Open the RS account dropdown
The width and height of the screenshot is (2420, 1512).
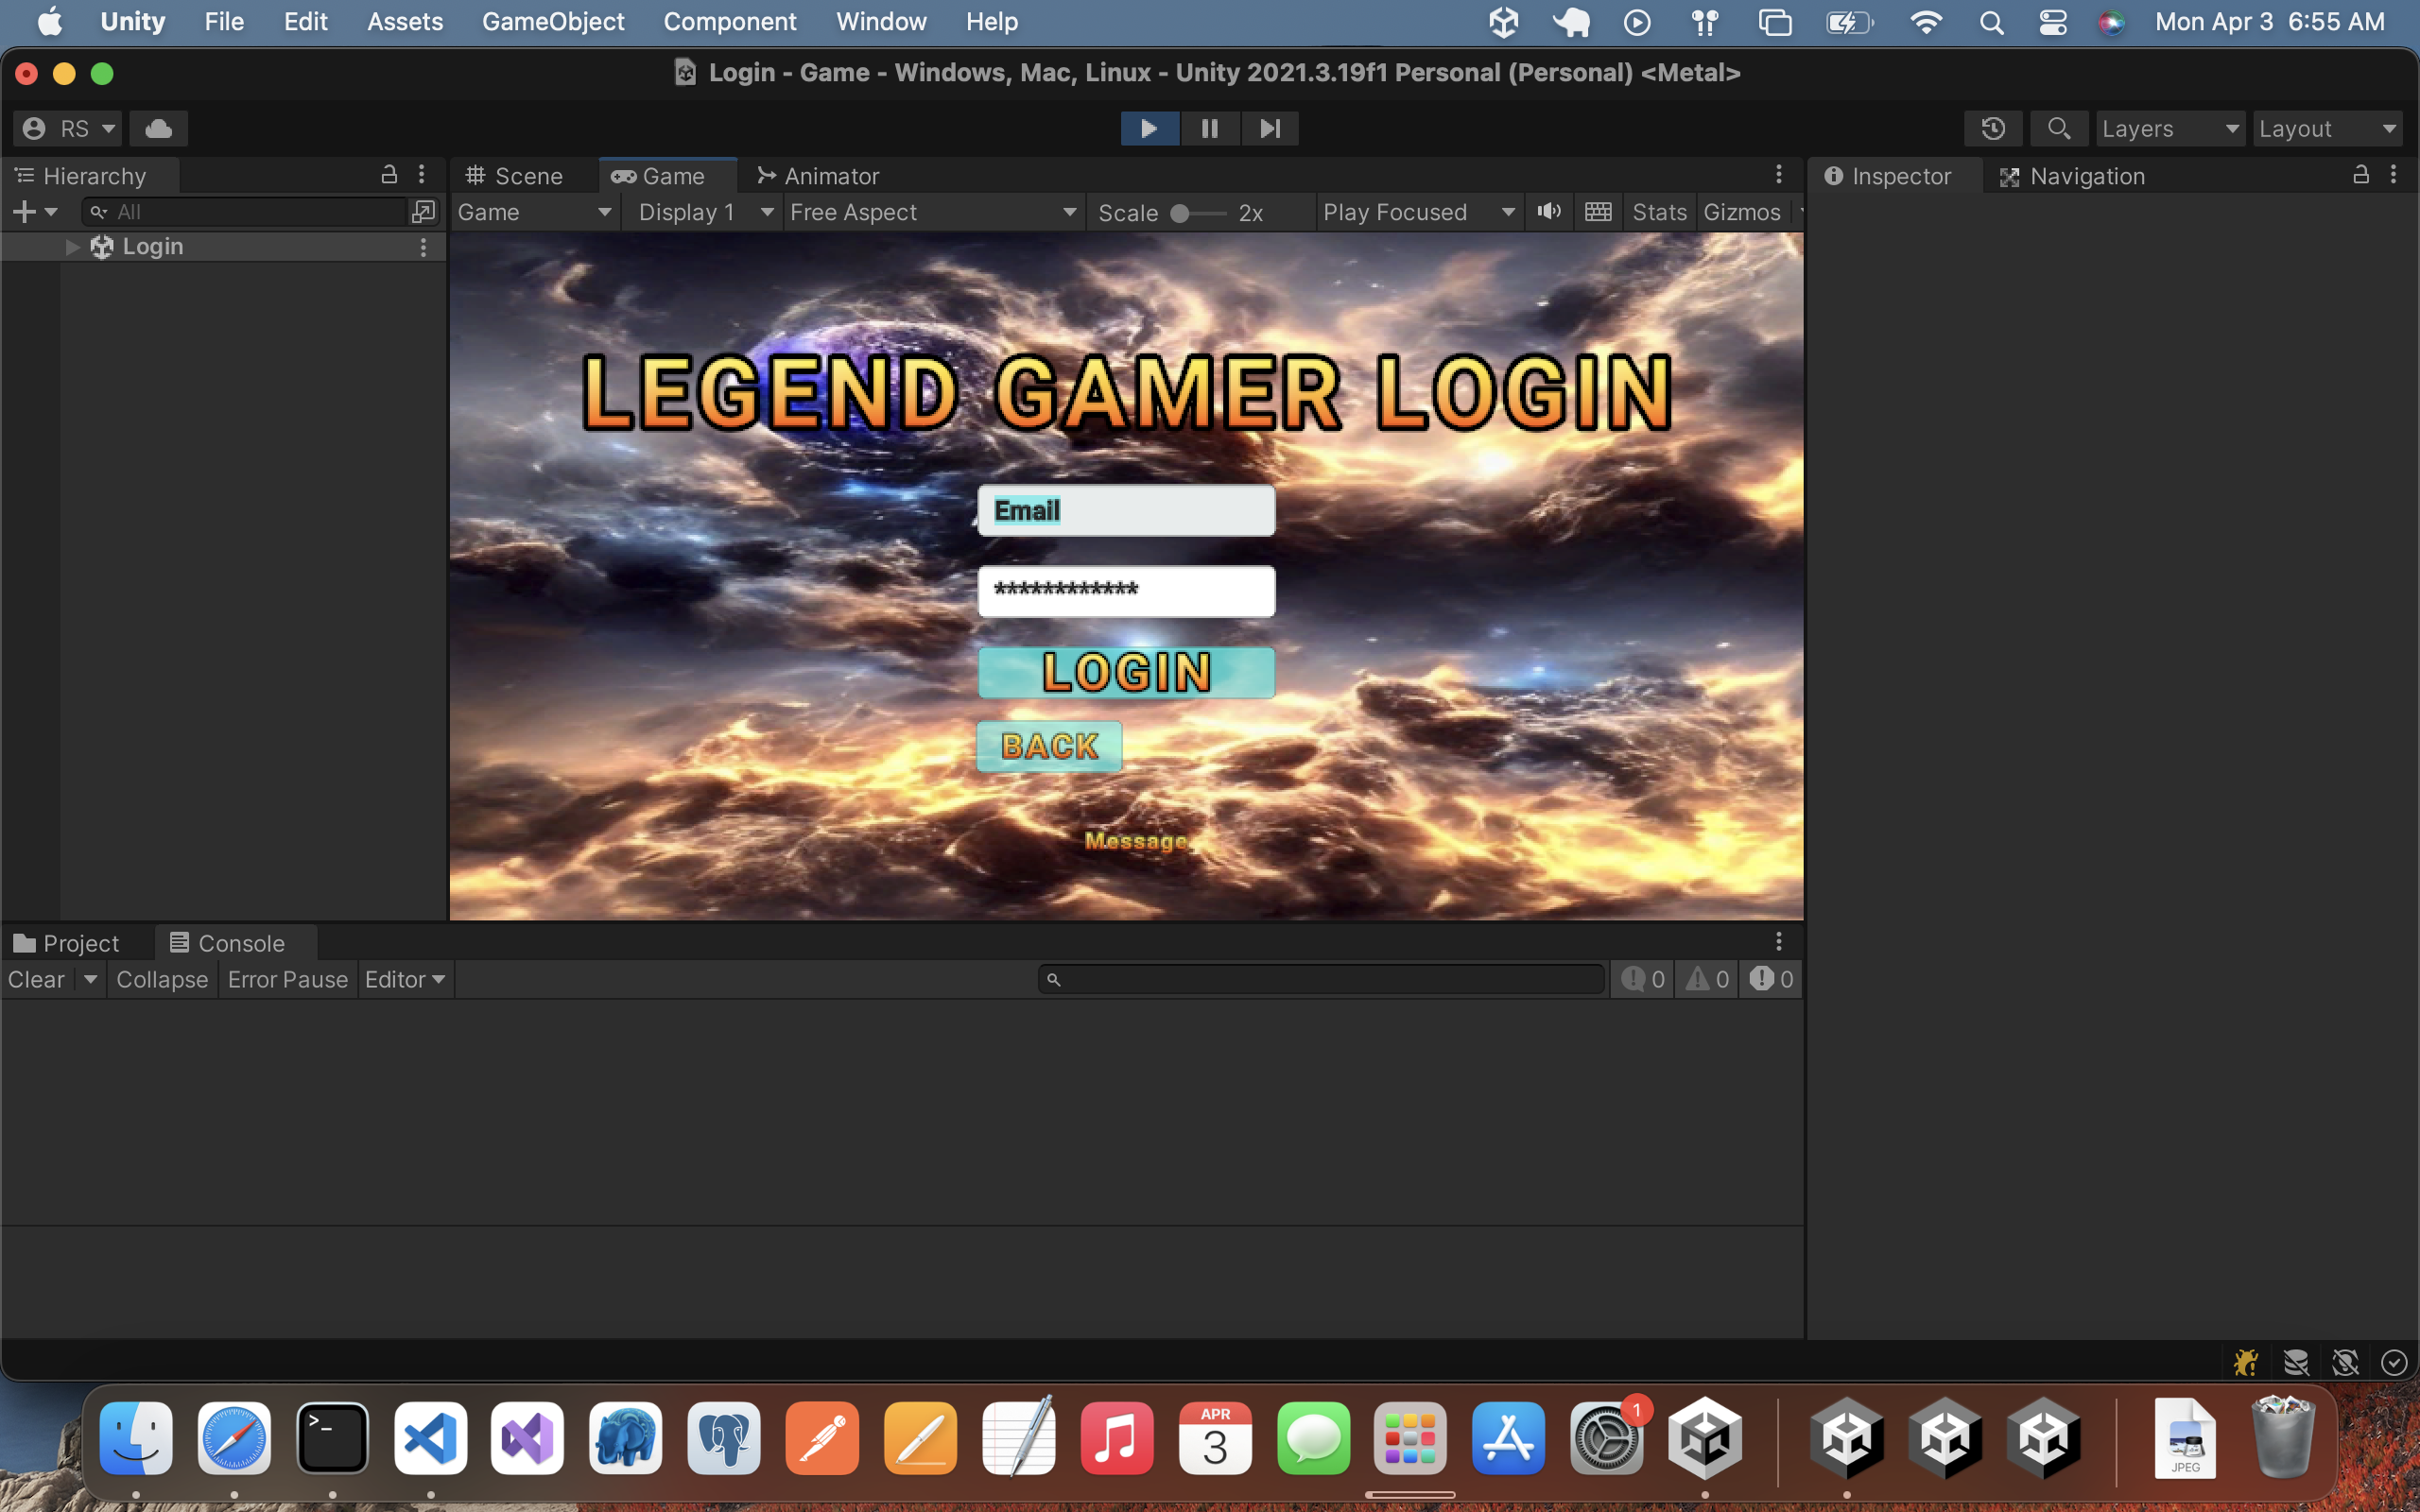point(68,128)
